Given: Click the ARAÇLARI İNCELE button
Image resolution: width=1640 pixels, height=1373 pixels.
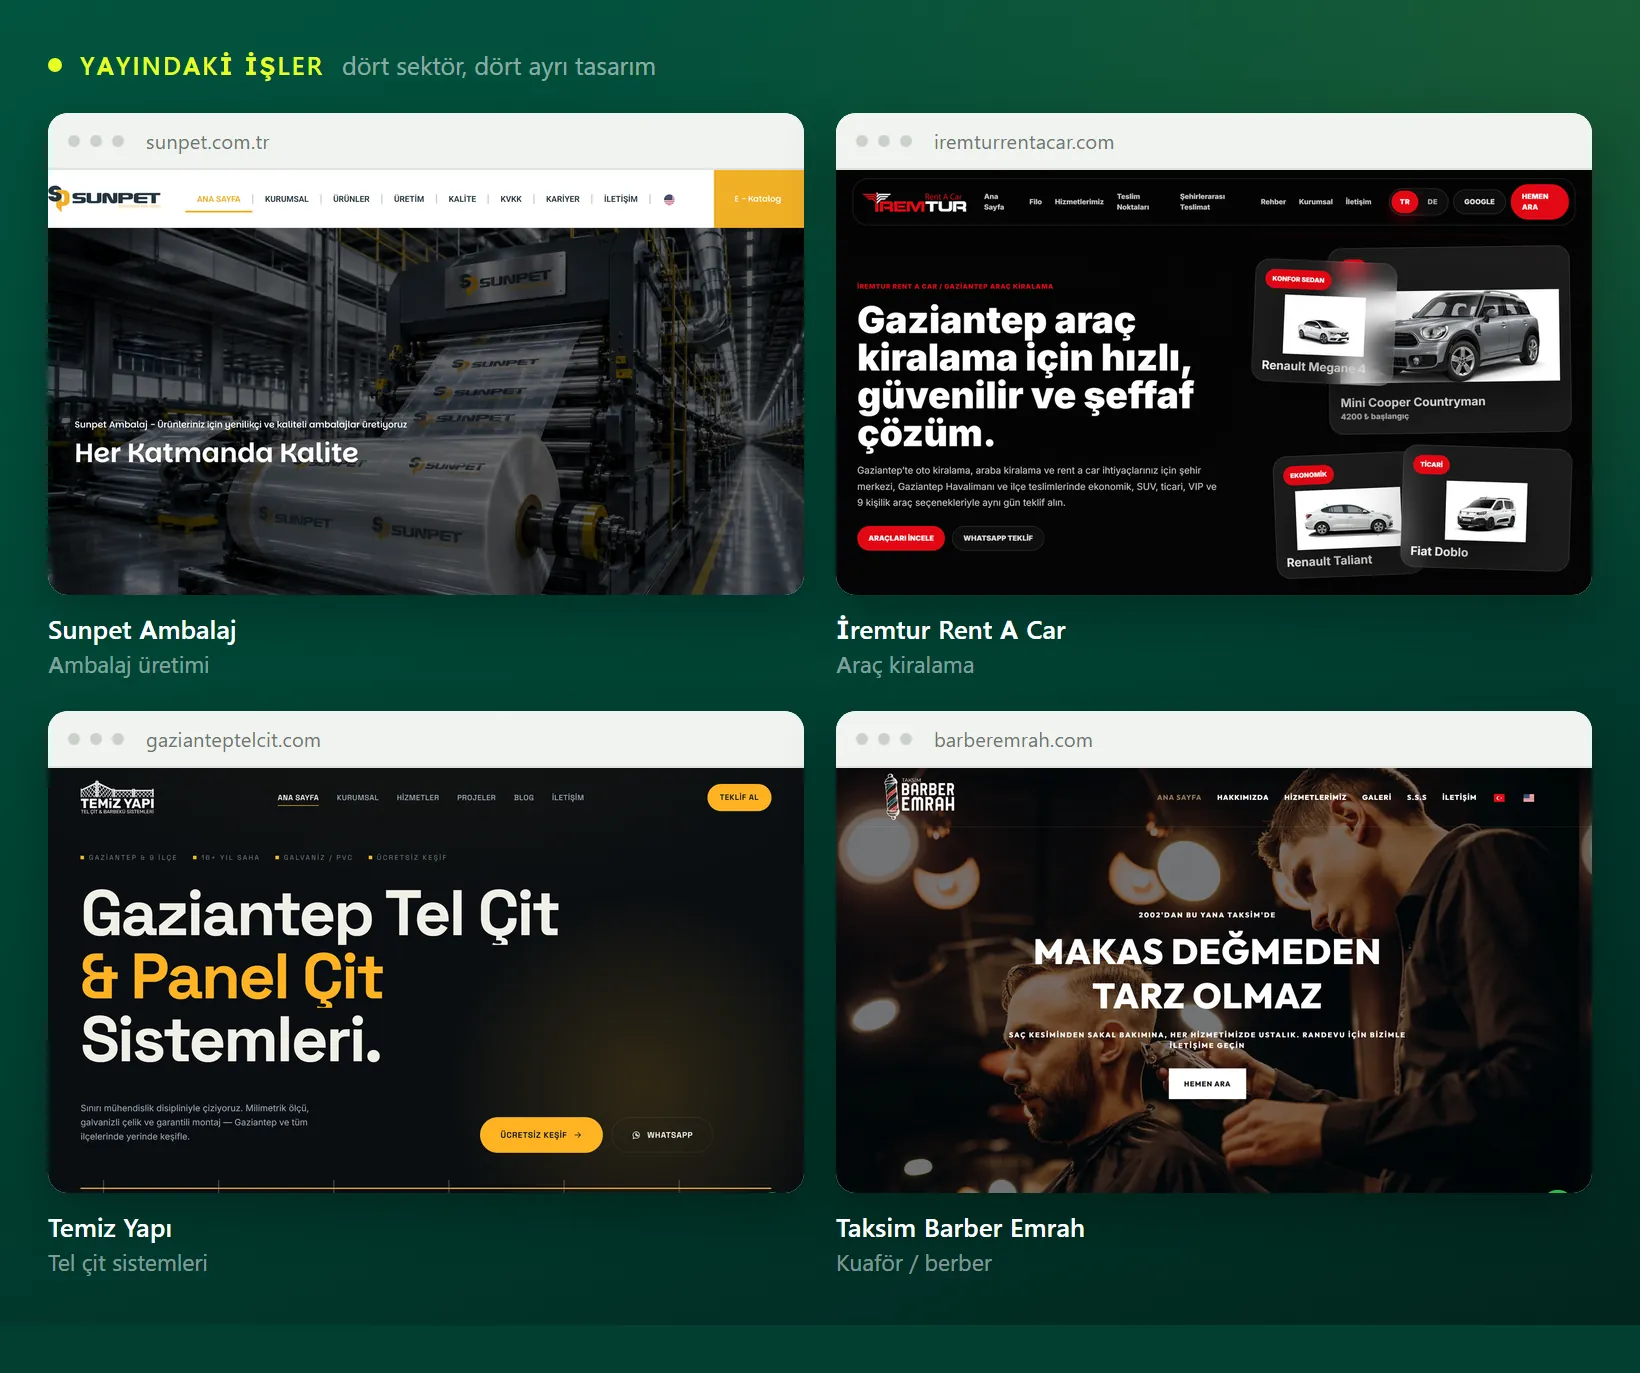Looking at the screenshot, I should (900, 538).
